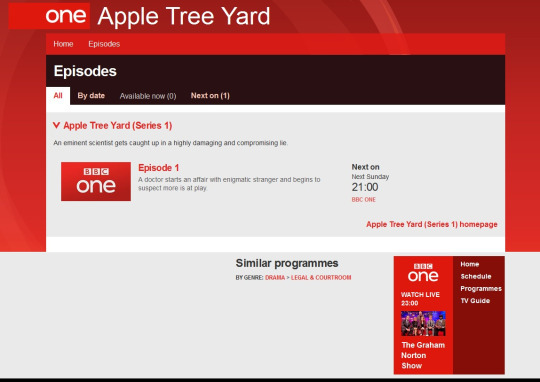Open Apple Tree Yard (Series 1) homepage link
Image resolution: width=540 pixels, height=382 pixels.
(x=432, y=225)
